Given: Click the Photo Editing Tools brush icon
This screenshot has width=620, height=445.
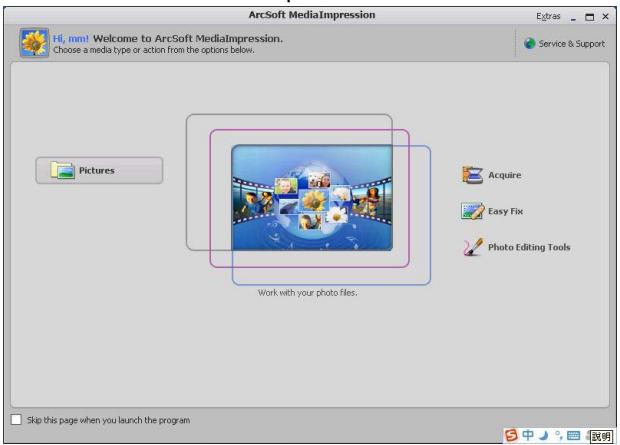Looking at the screenshot, I should (x=473, y=247).
